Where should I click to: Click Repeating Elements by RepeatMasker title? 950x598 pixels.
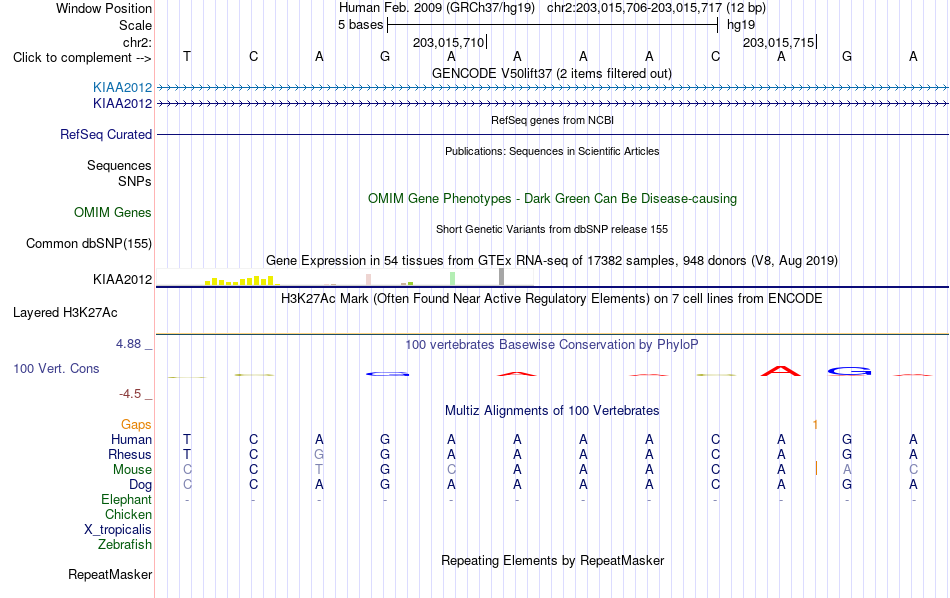tap(552, 560)
